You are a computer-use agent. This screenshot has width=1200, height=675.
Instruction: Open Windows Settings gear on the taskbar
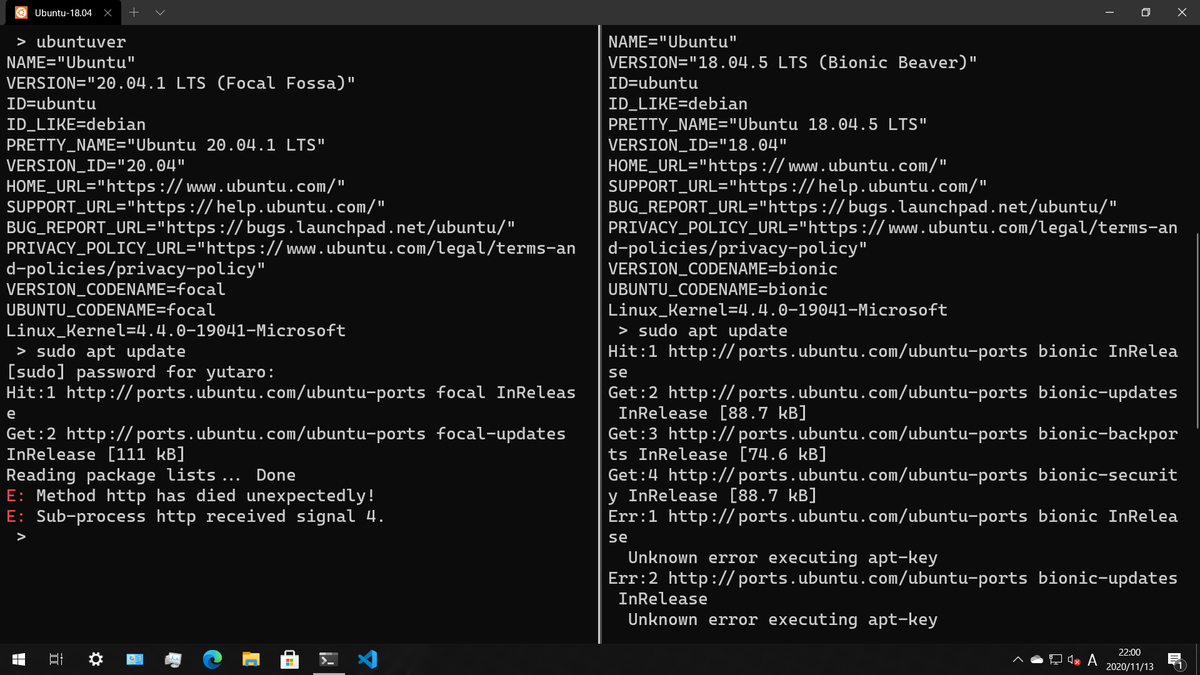pyautogui.click(x=95, y=659)
